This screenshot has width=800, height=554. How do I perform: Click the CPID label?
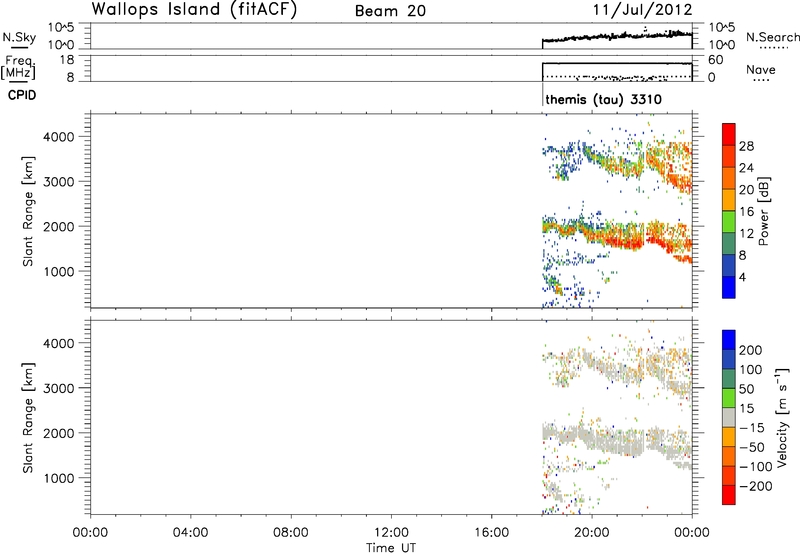coord(22,95)
